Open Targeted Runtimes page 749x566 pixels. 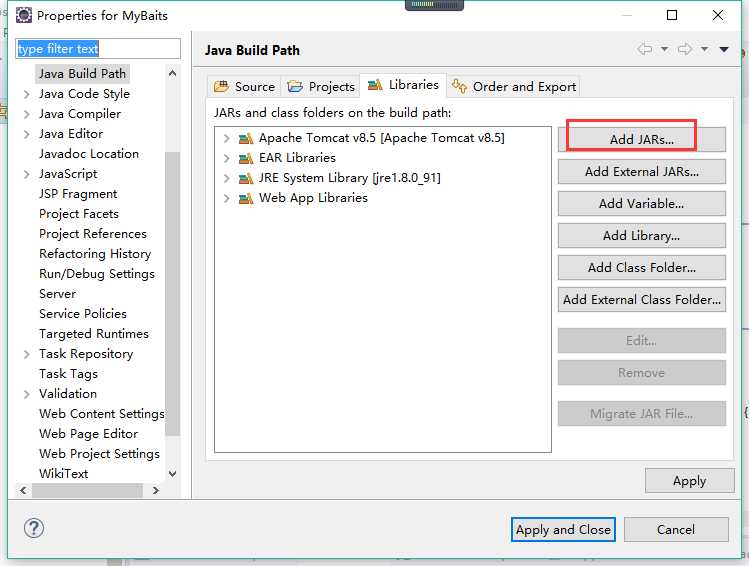tap(94, 334)
